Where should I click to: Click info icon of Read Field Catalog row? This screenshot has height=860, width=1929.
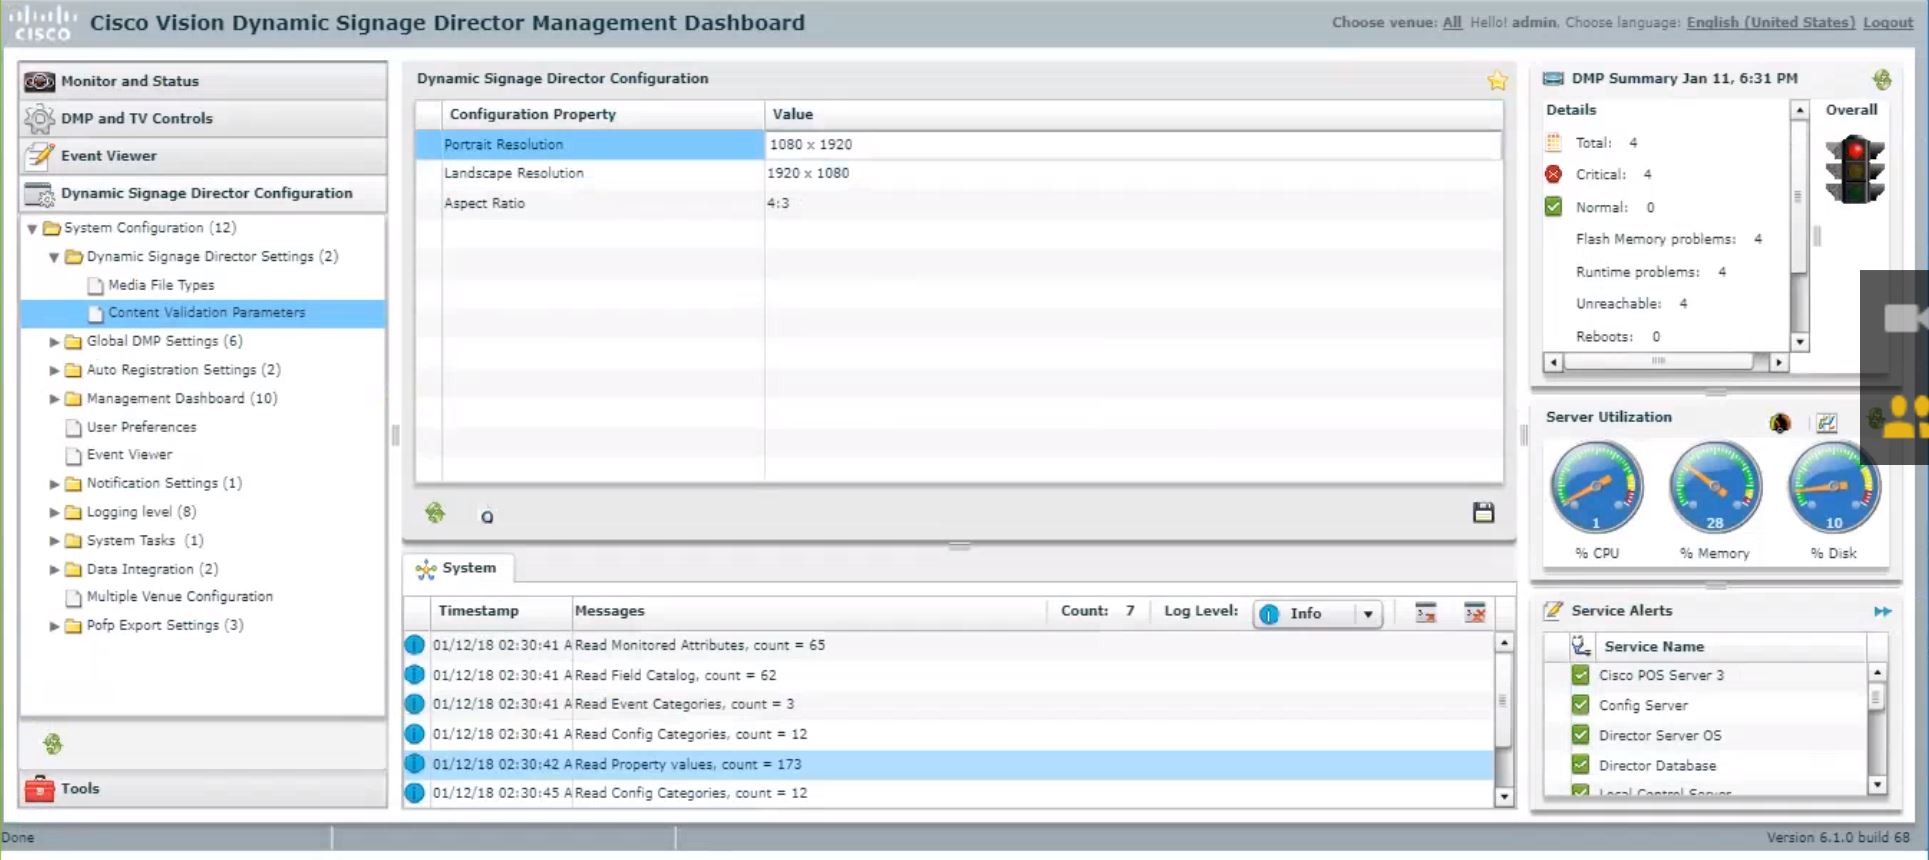[414, 675]
